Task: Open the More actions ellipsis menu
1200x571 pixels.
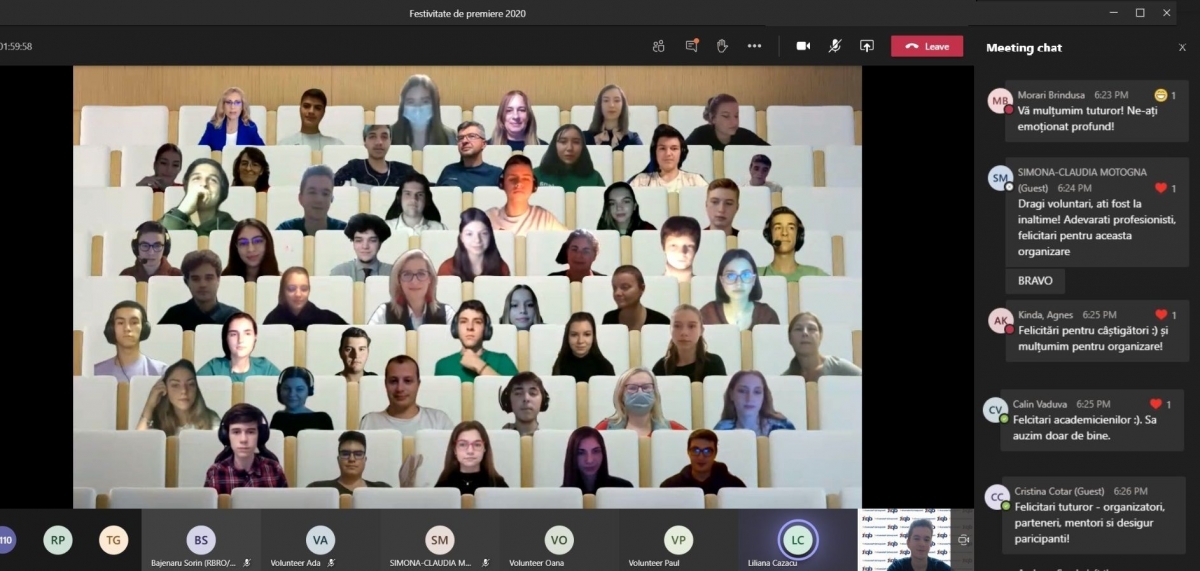Action: click(754, 46)
